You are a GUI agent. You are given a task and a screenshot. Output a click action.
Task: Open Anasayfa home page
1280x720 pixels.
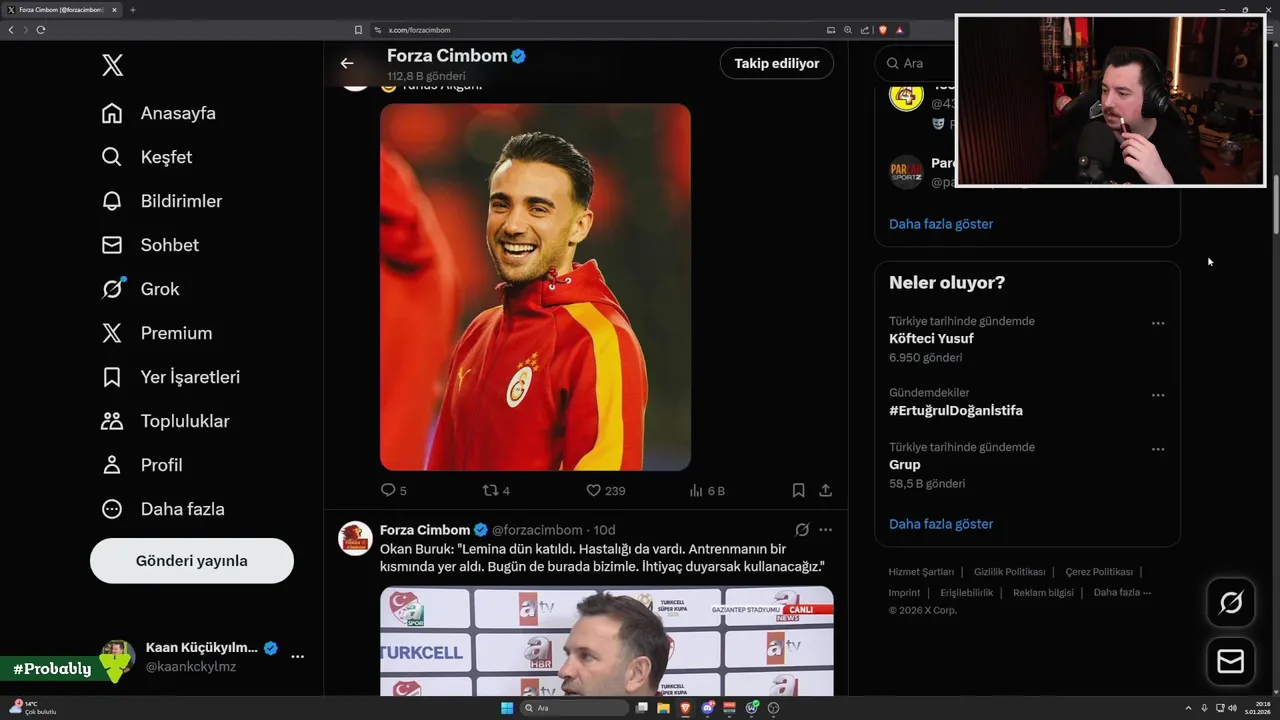tap(159, 113)
